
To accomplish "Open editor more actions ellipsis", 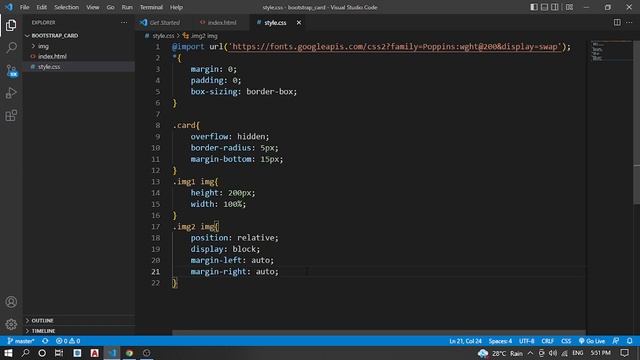I will click(x=629, y=22).
